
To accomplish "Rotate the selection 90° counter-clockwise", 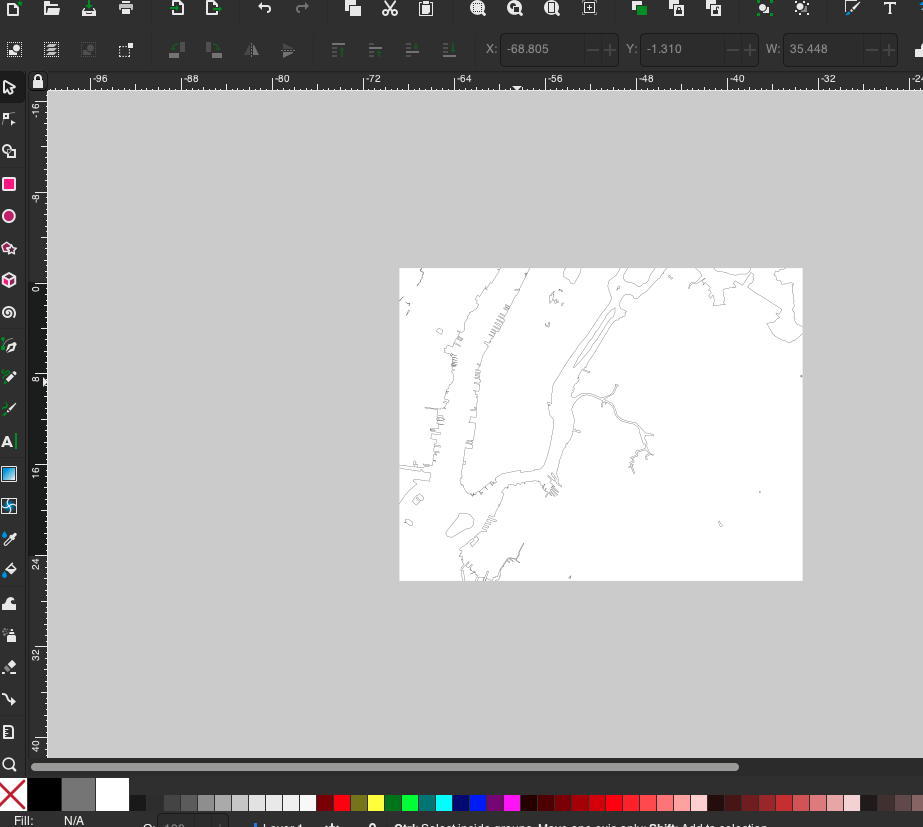I will pos(177,50).
